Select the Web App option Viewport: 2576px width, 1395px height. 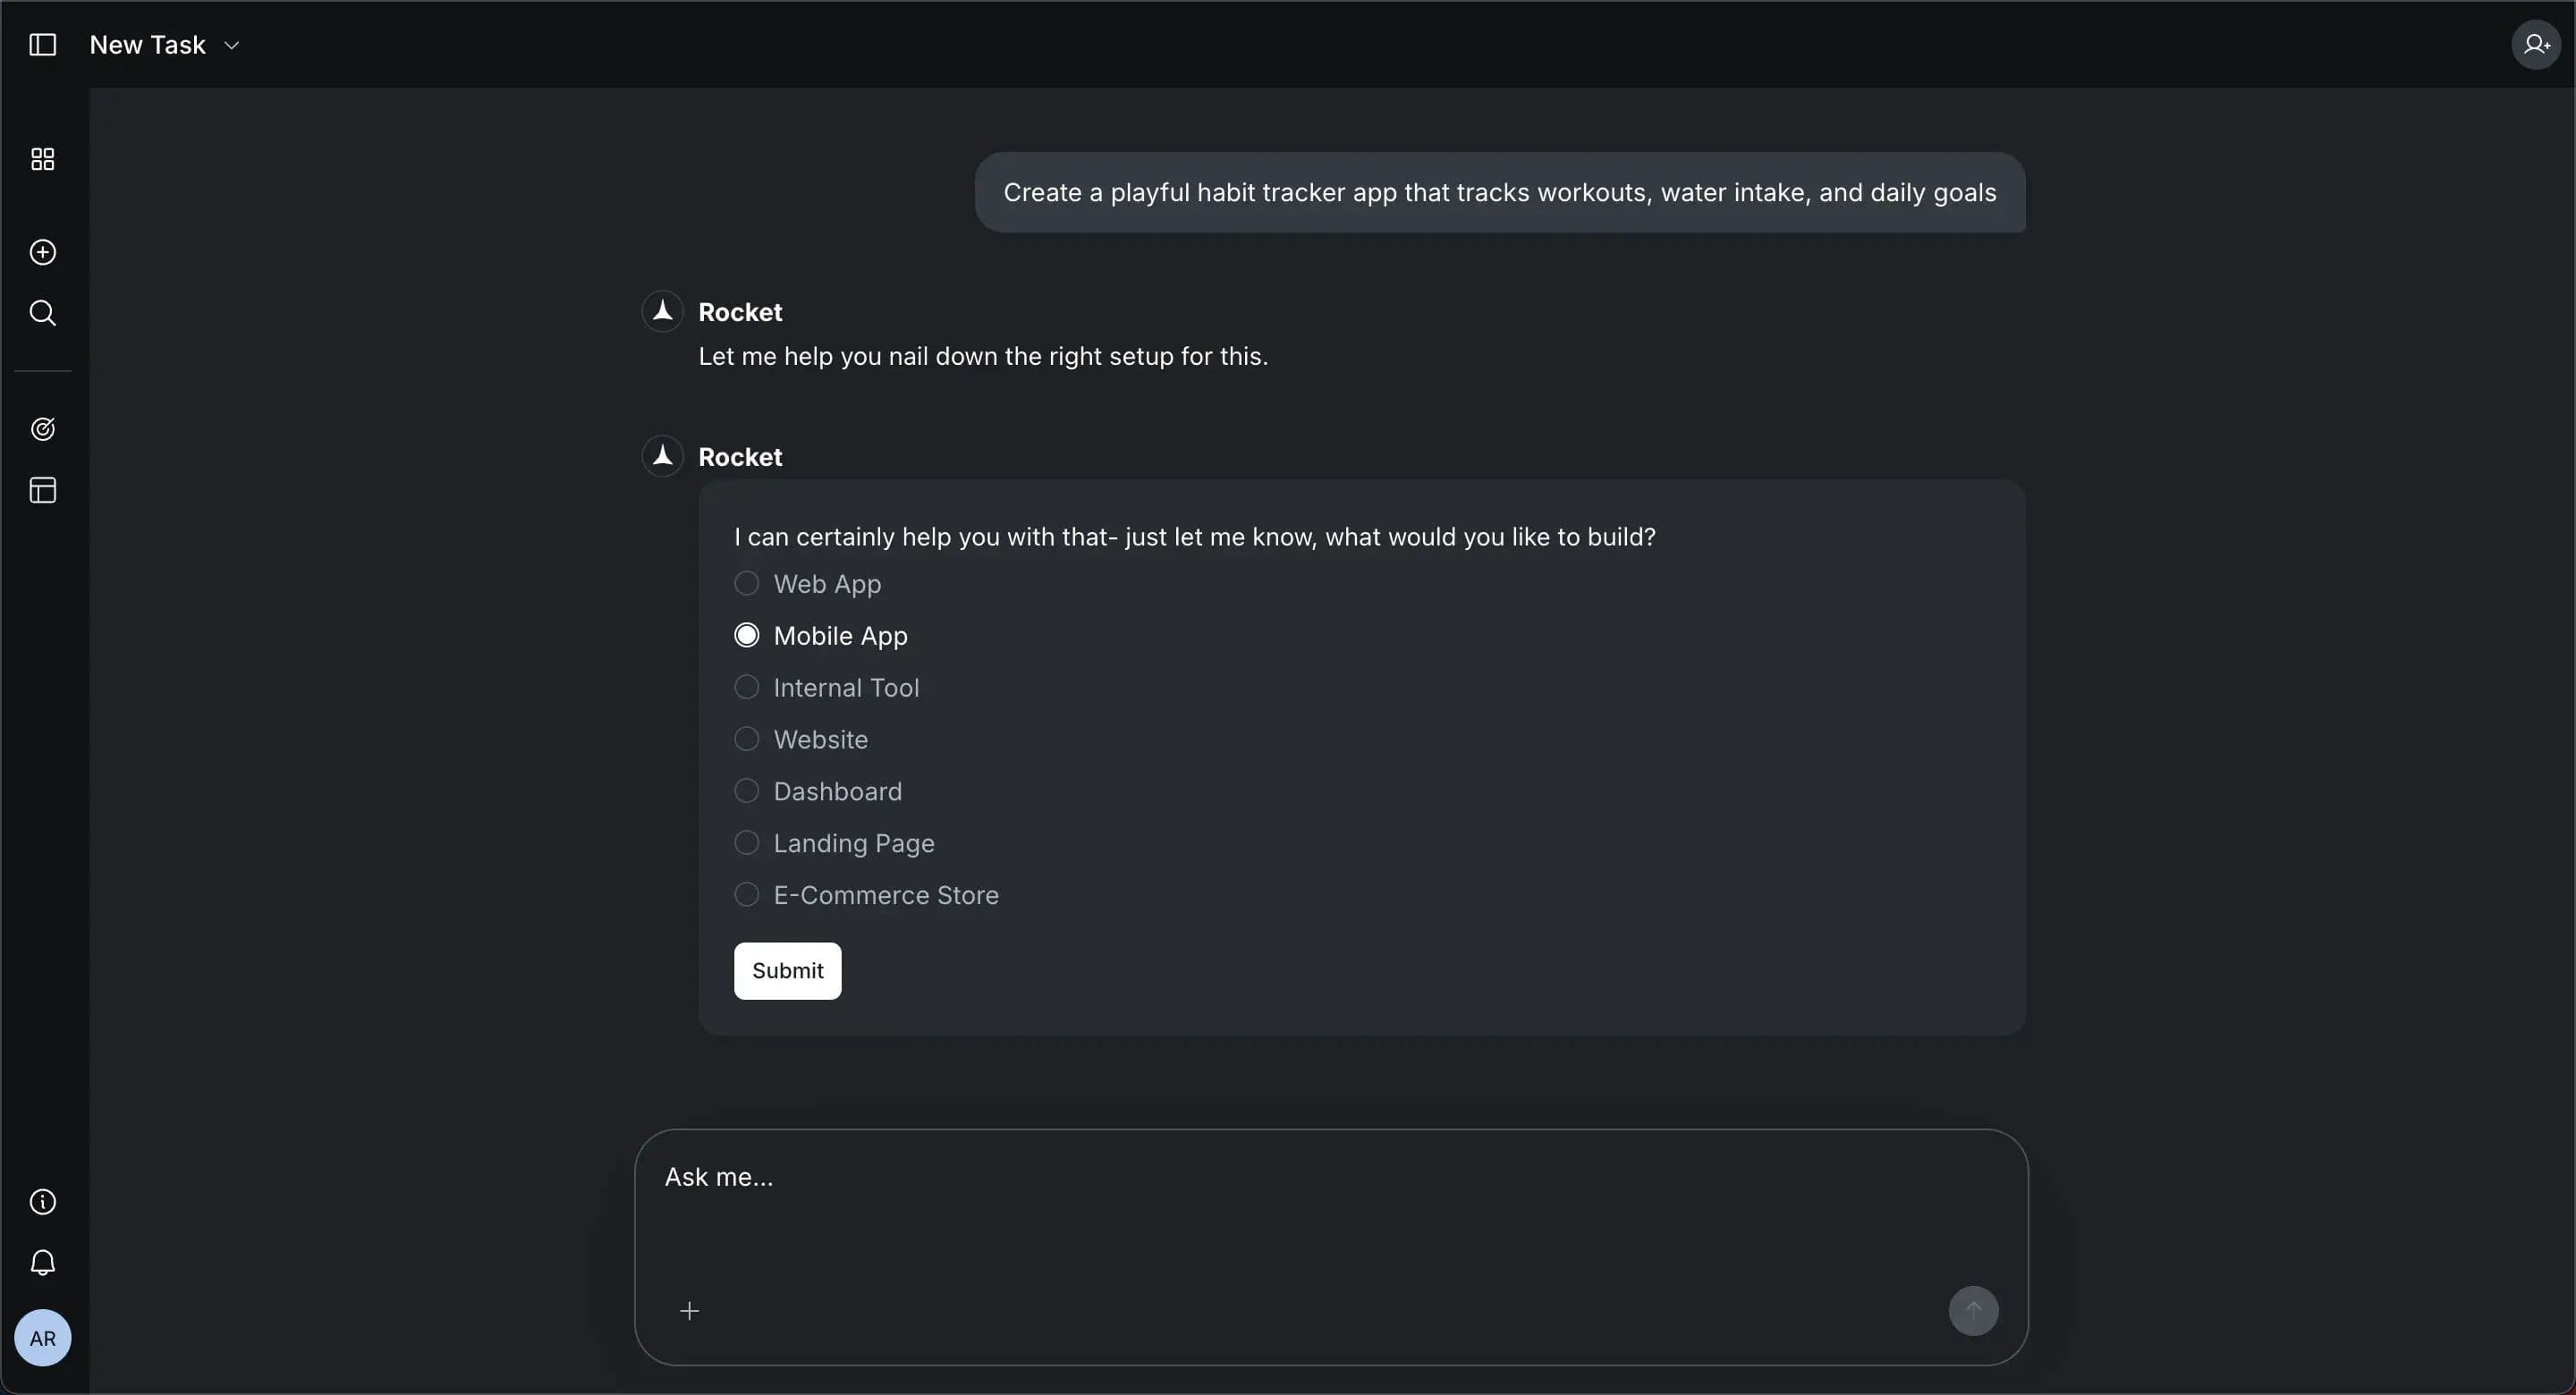coord(746,584)
